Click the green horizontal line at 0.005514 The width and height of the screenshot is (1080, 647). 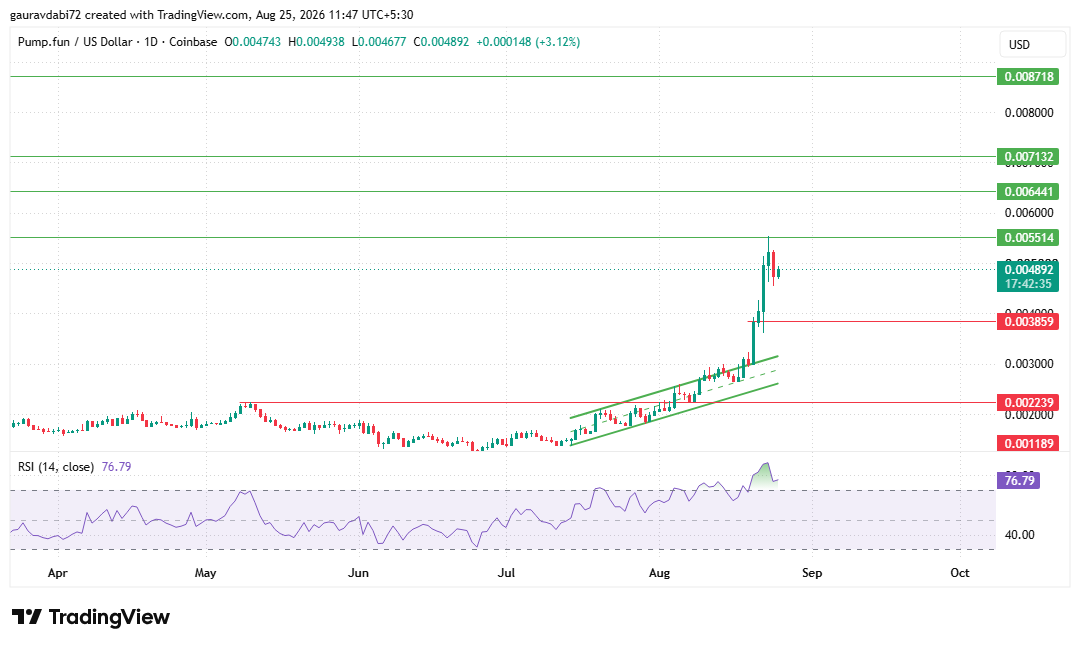tap(503, 238)
